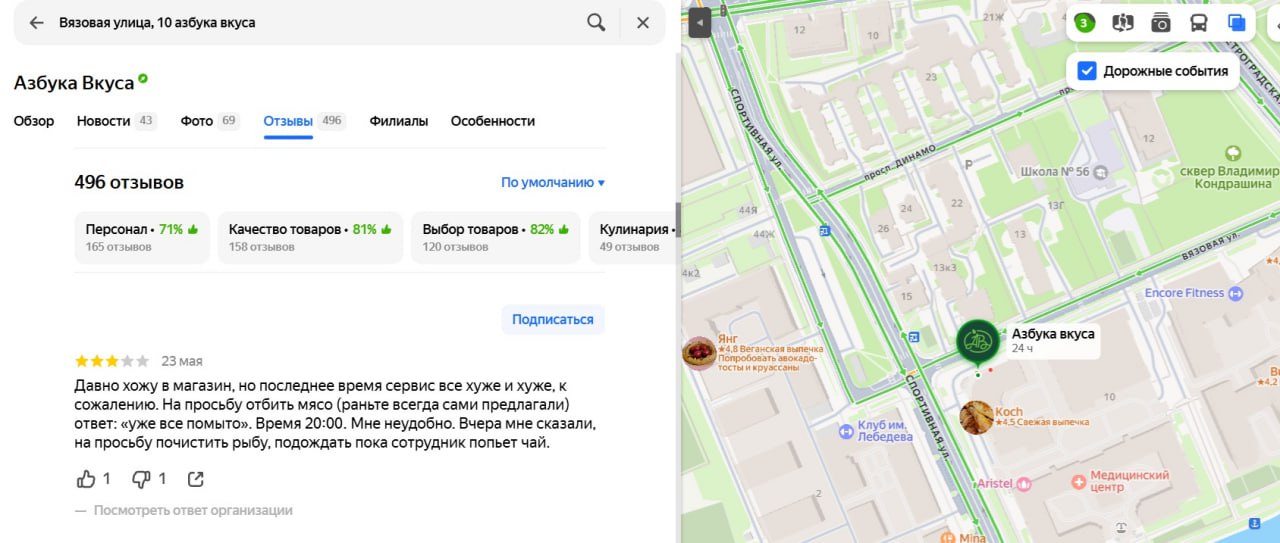Open the map layers icon
The width and height of the screenshot is (1280, 543).
tap(1237, 22)
